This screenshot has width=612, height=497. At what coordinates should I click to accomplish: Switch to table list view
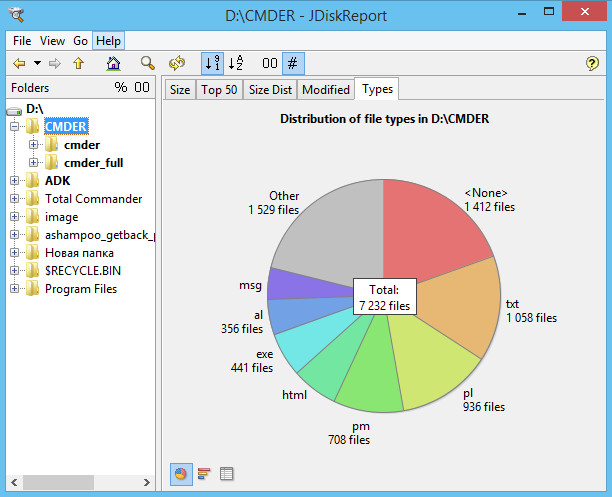tap(226, 474)
